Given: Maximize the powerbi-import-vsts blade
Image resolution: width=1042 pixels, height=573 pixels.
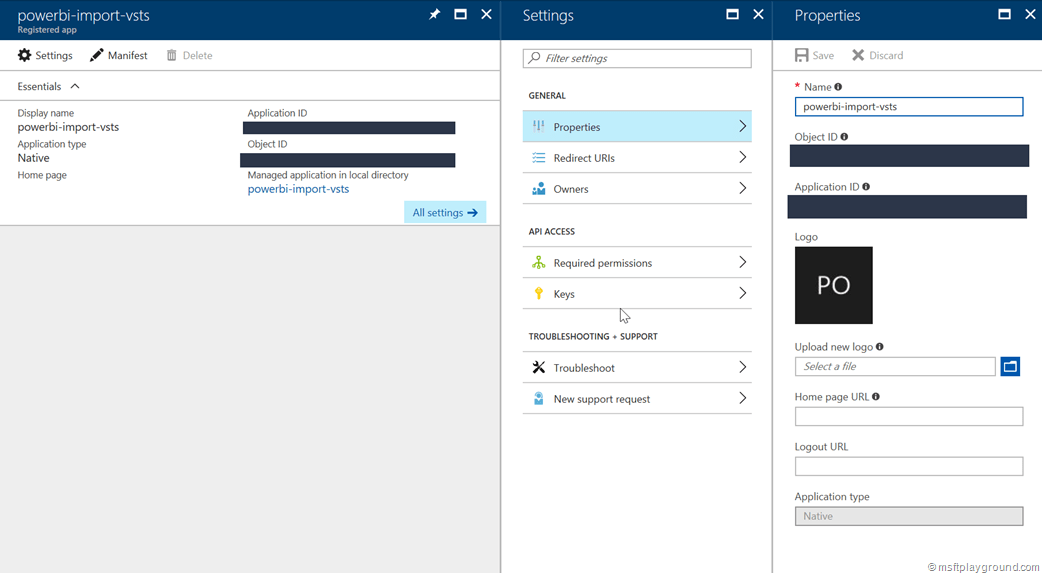Looking at the screenshot, I should pyautogui.click(x=461, y=15).
